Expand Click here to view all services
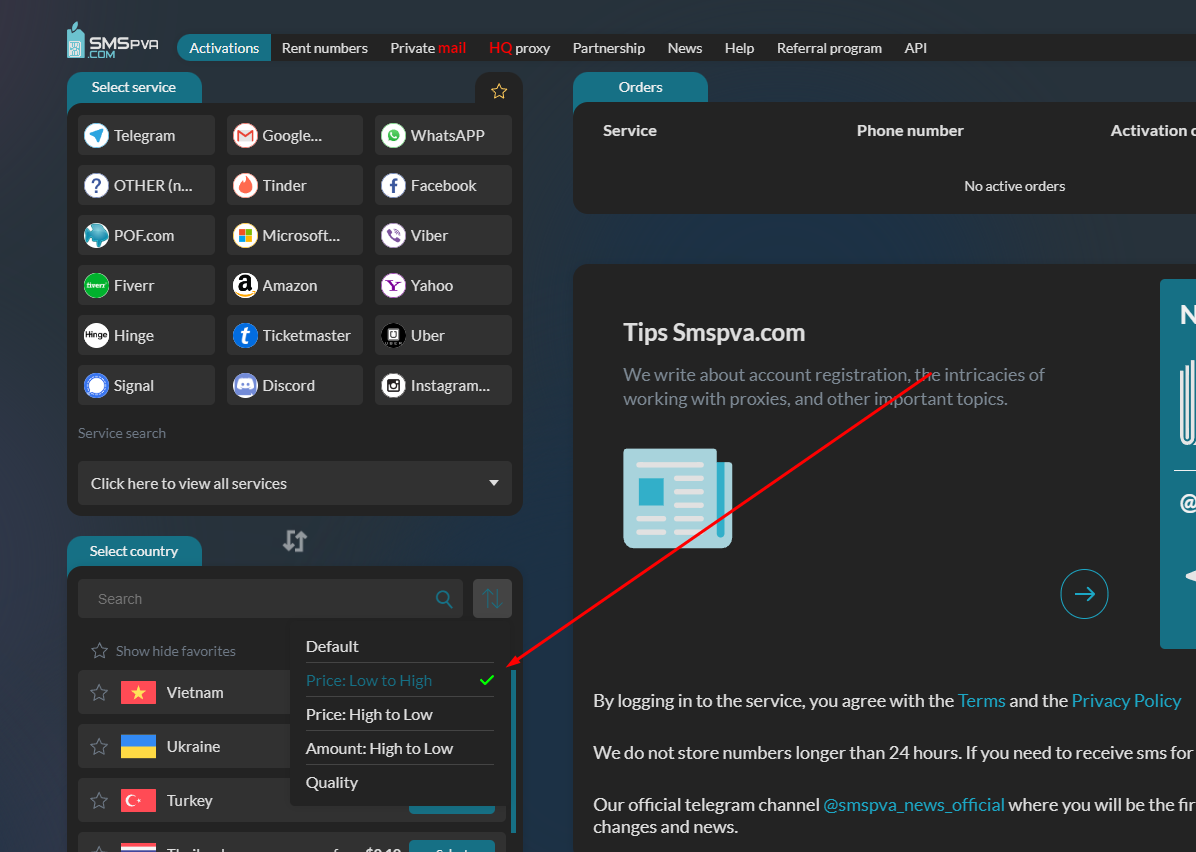 pos(294,483)
